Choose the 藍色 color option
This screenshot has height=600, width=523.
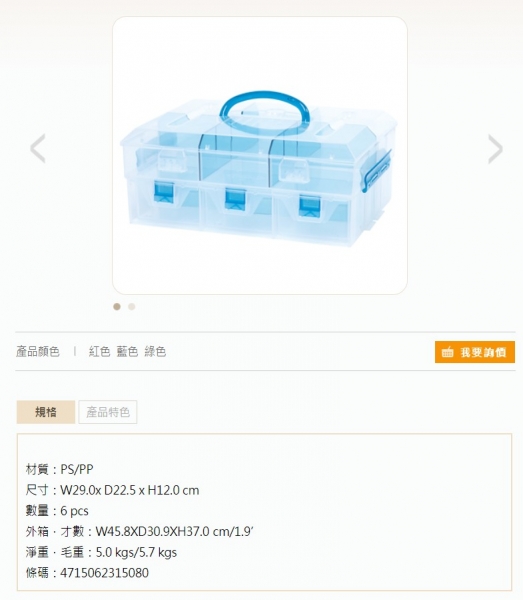127,351
